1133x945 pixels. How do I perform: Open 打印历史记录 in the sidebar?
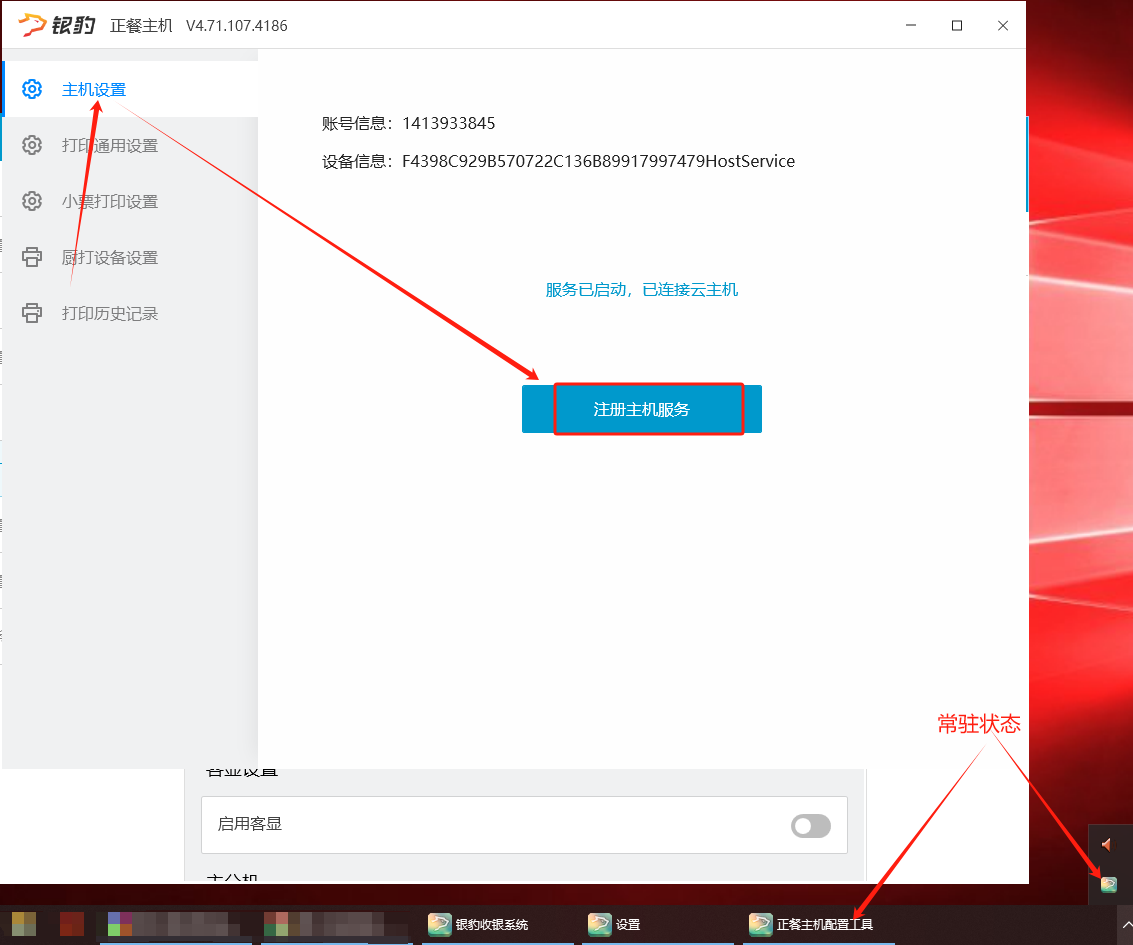click(x=130, y=313)
